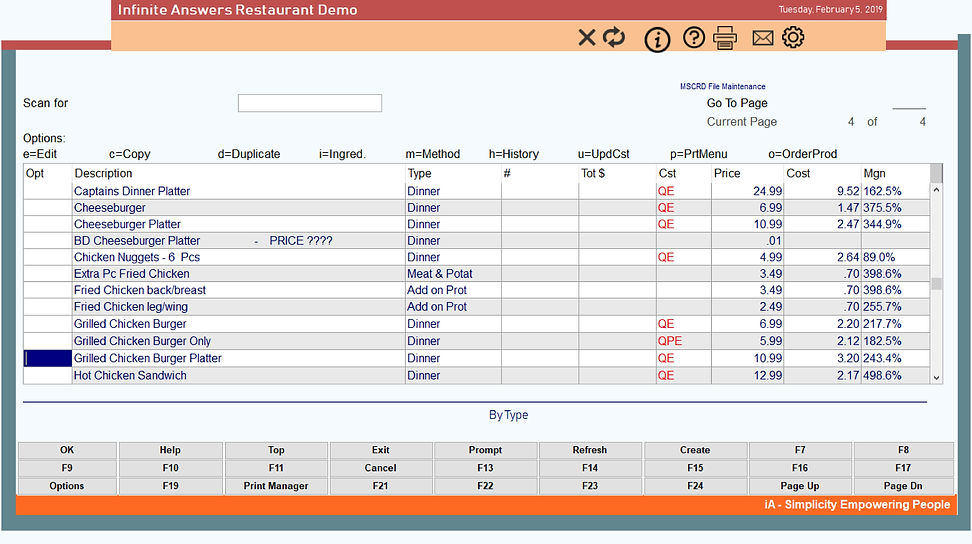Click the Prompt button
The height and width of the screenshot is (544, 972).
(485, 450)
